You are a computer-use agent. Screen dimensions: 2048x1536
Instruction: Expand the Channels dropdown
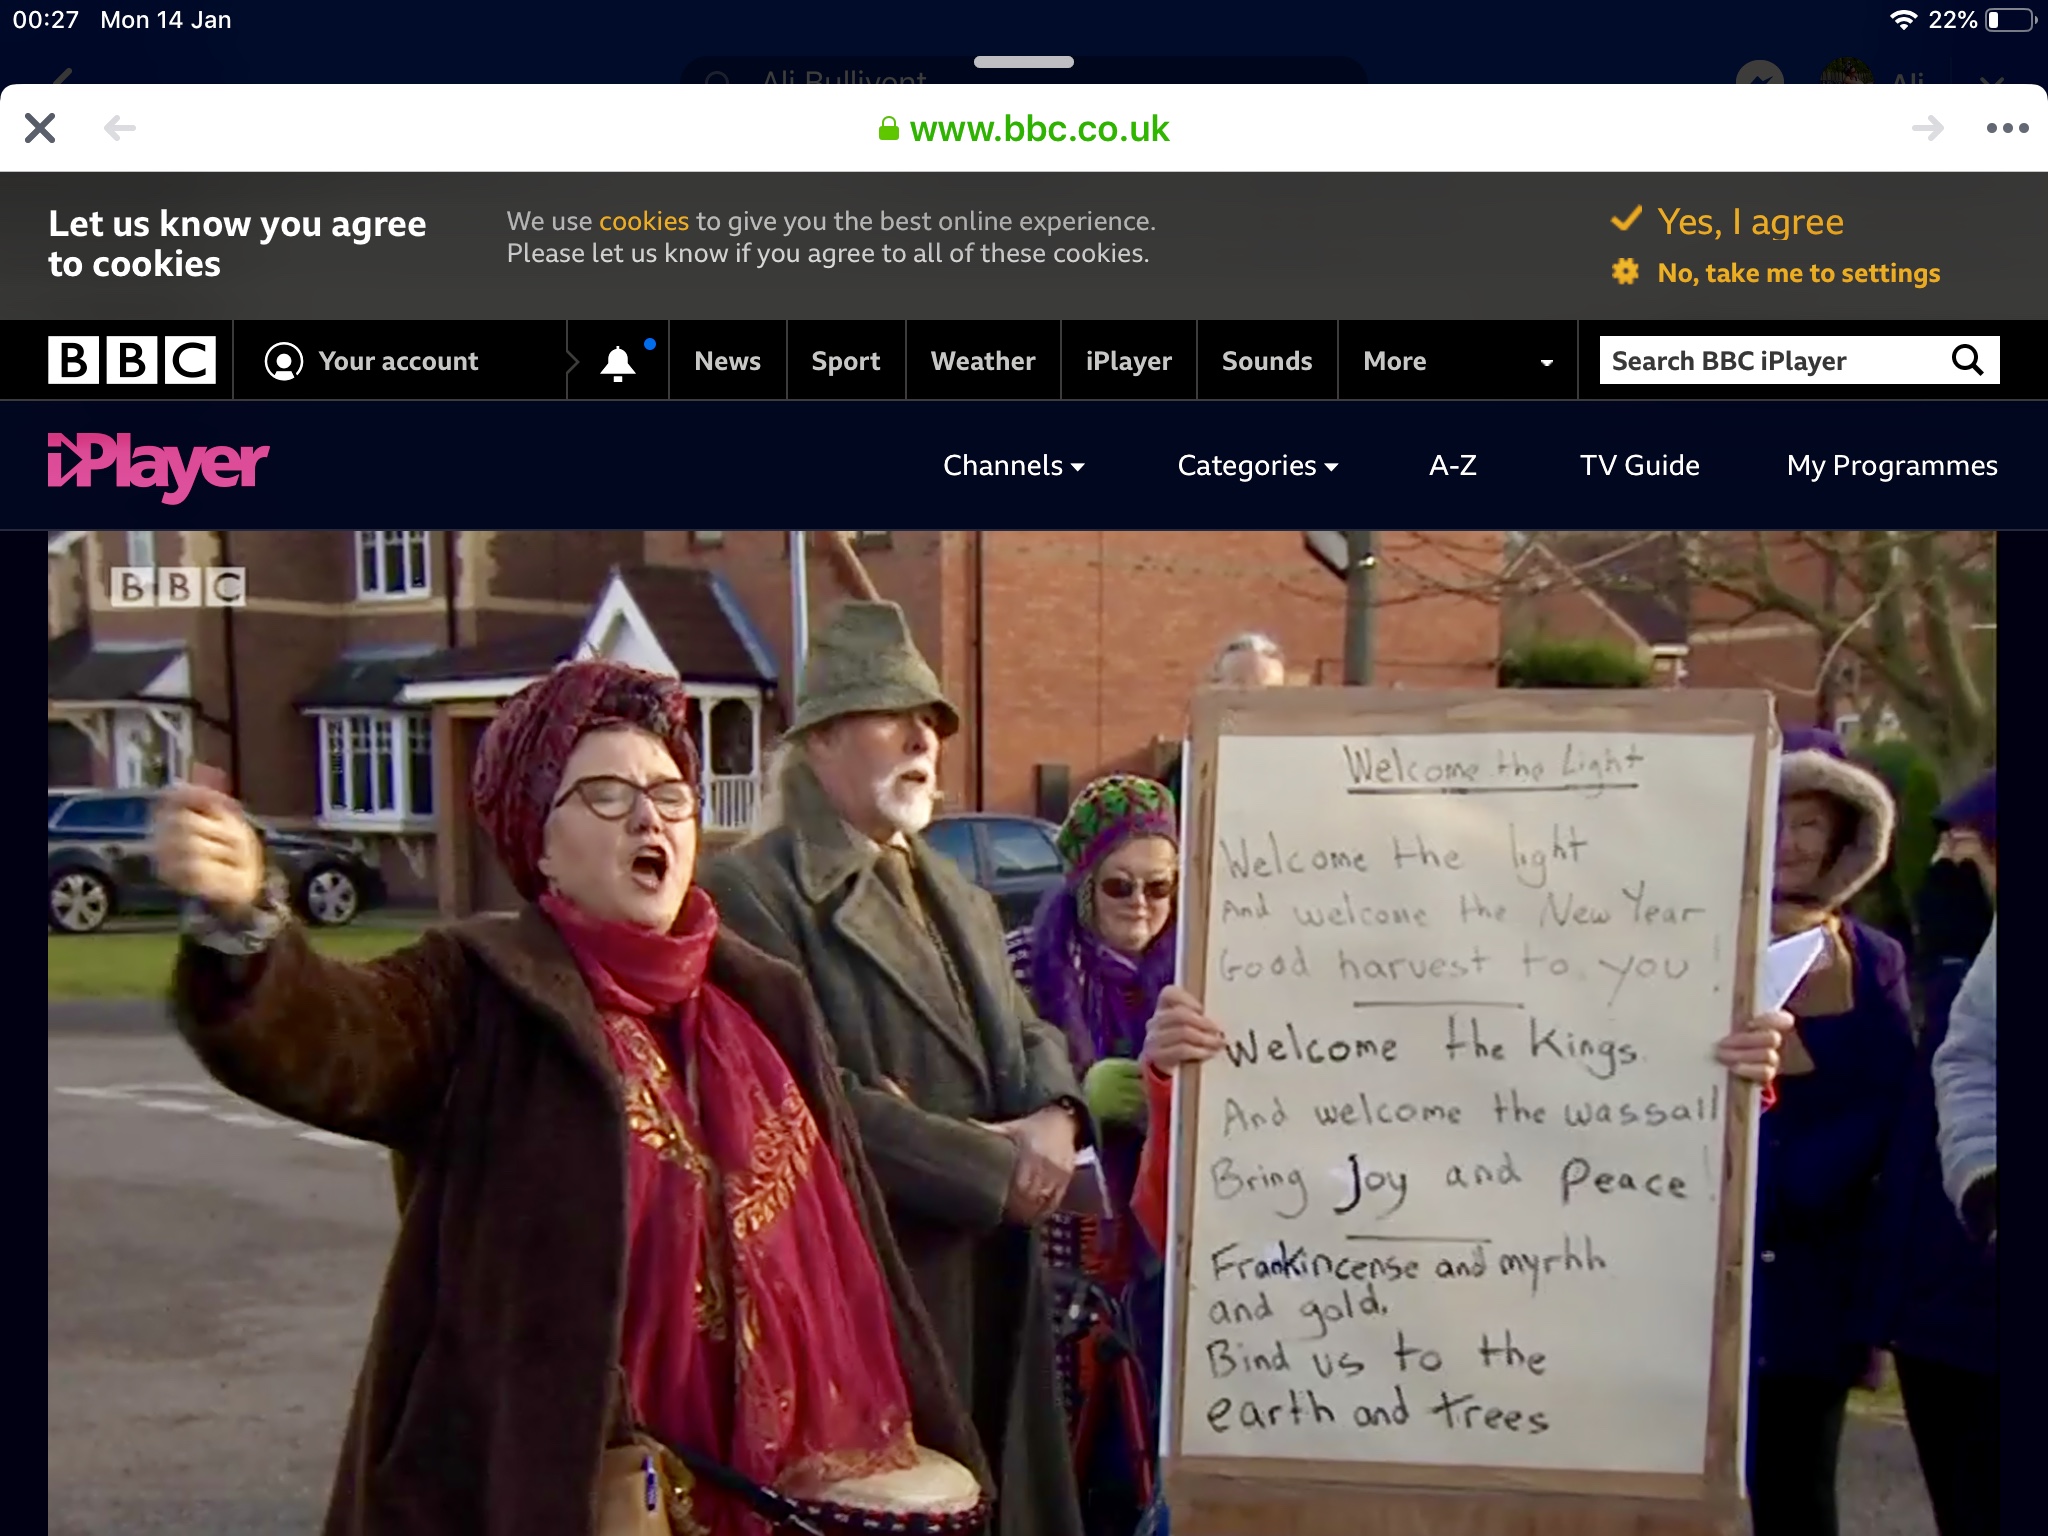click(x=1014, y=466)
